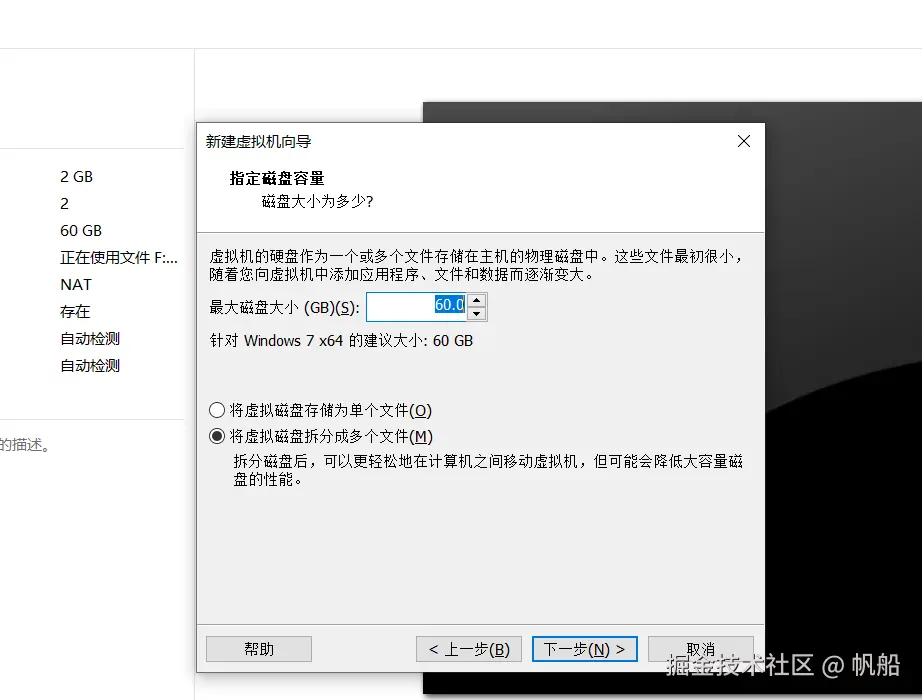The image size is (922, 700).
Task: Click the second 自动检测 entry
Action: click(90, 366)
